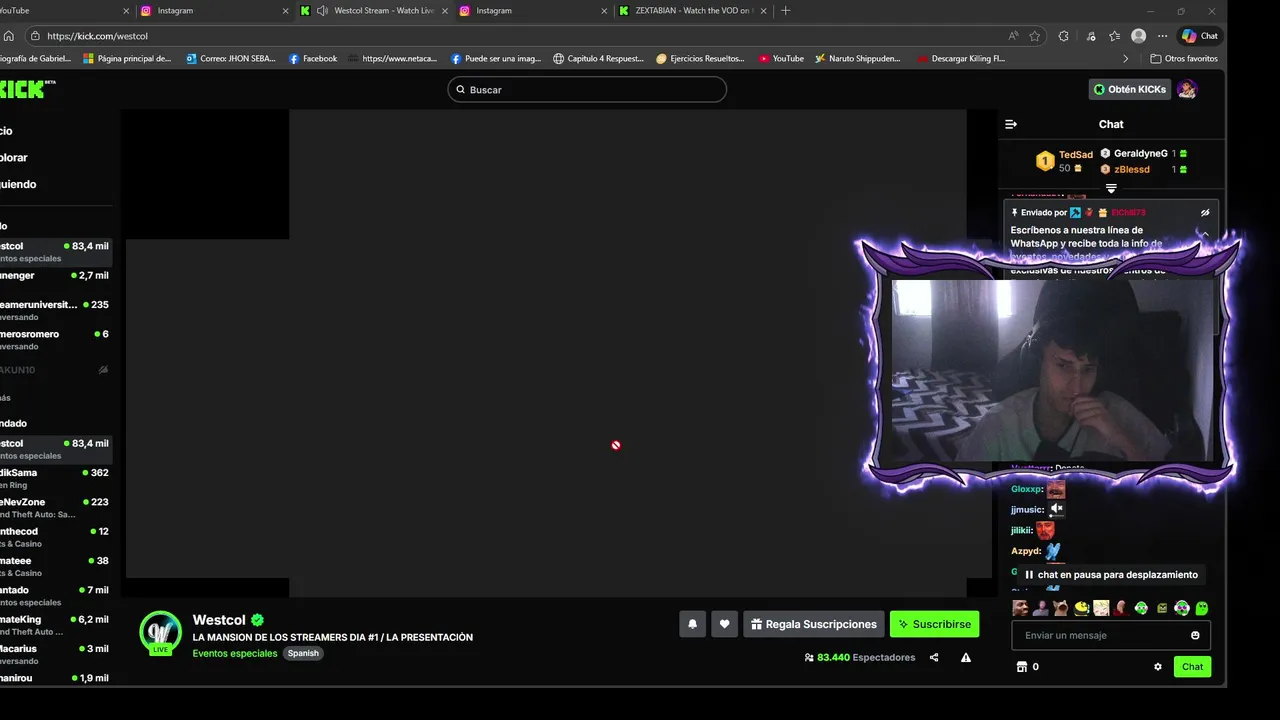Viewport: 1280px width, 720px height.
Task: Resume chat via 'chat en pausa para desplazamiento'
Action: click(x=1110, y=575)
